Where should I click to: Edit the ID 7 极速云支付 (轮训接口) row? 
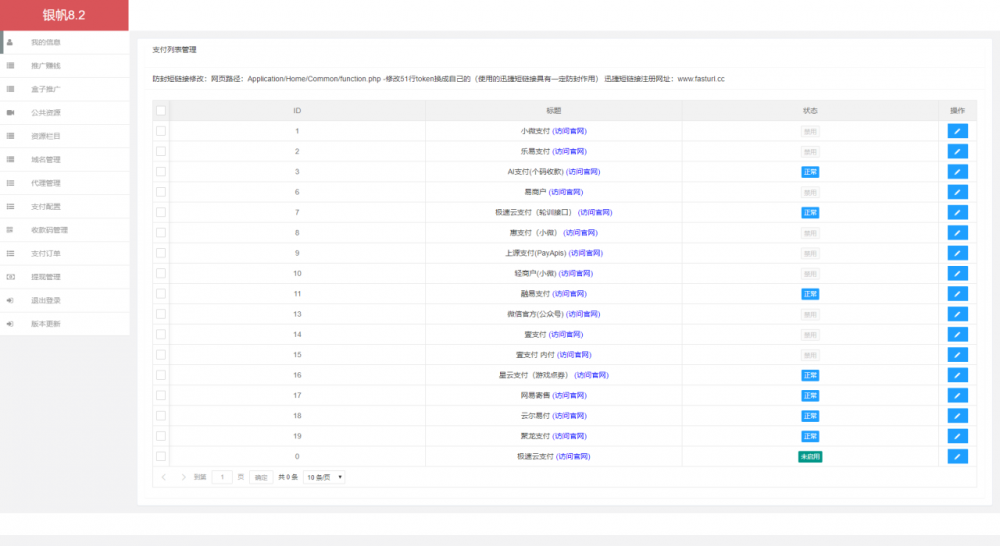[x=957, y=212]
